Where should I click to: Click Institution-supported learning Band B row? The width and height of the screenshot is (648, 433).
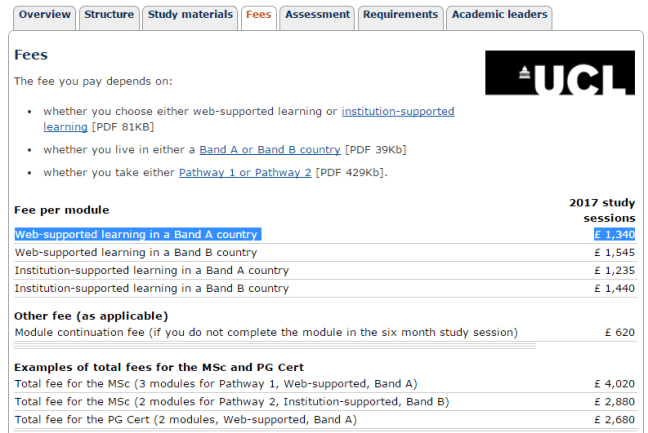point(151,289)
